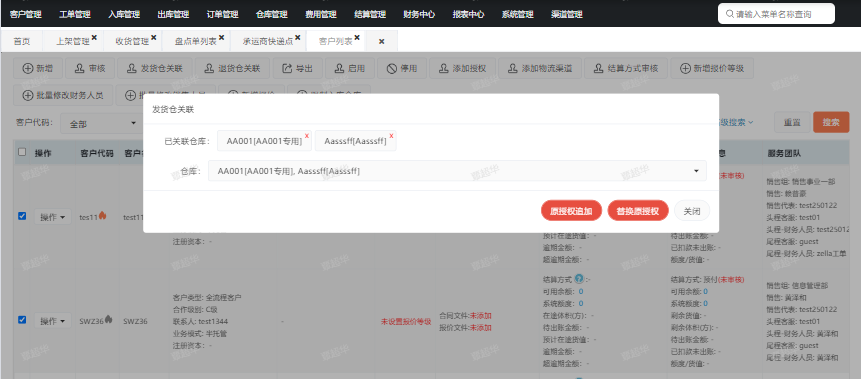Click the orange 搜索 search button
The image size is (861, 379).
tap(831, 122)
